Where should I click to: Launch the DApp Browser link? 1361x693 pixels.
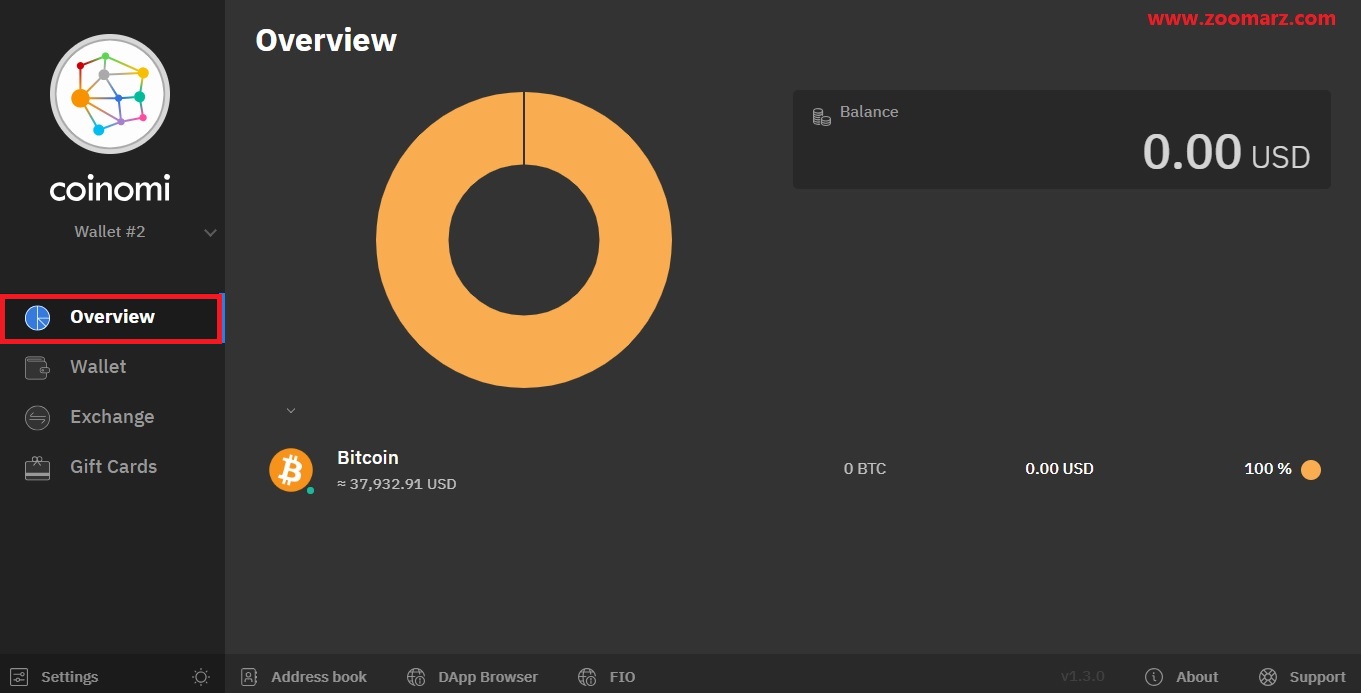pyautogui.click(x=488, y=677)
